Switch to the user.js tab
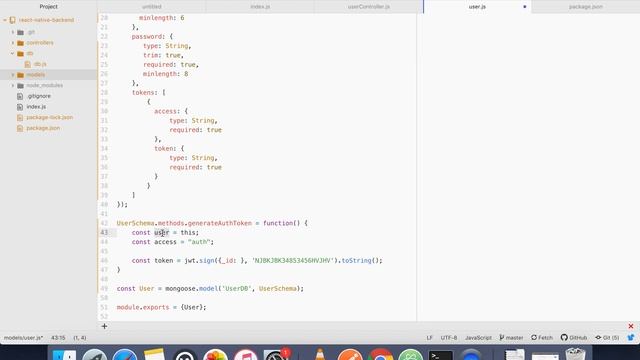The image size is (640, 360). 477,7
